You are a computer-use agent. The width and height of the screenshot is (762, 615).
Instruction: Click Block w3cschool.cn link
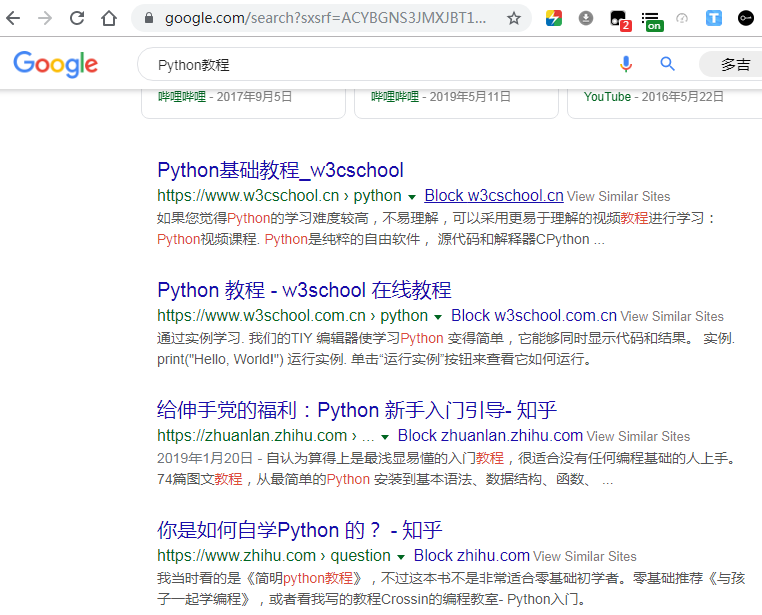click(x=494, y=196)
